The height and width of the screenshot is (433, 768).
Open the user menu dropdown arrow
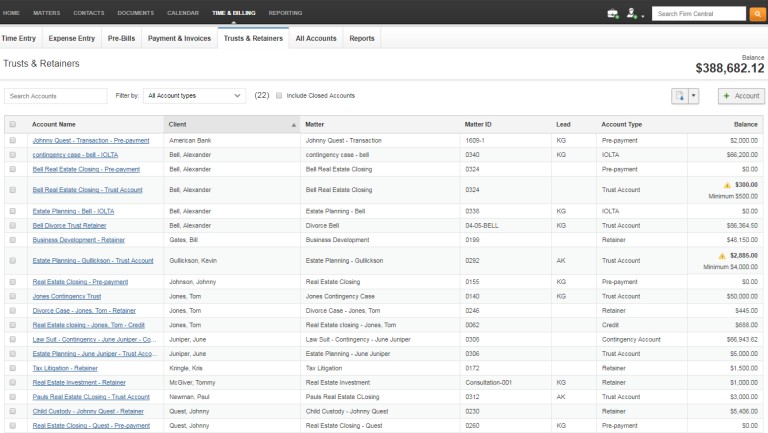coord(643,15)
